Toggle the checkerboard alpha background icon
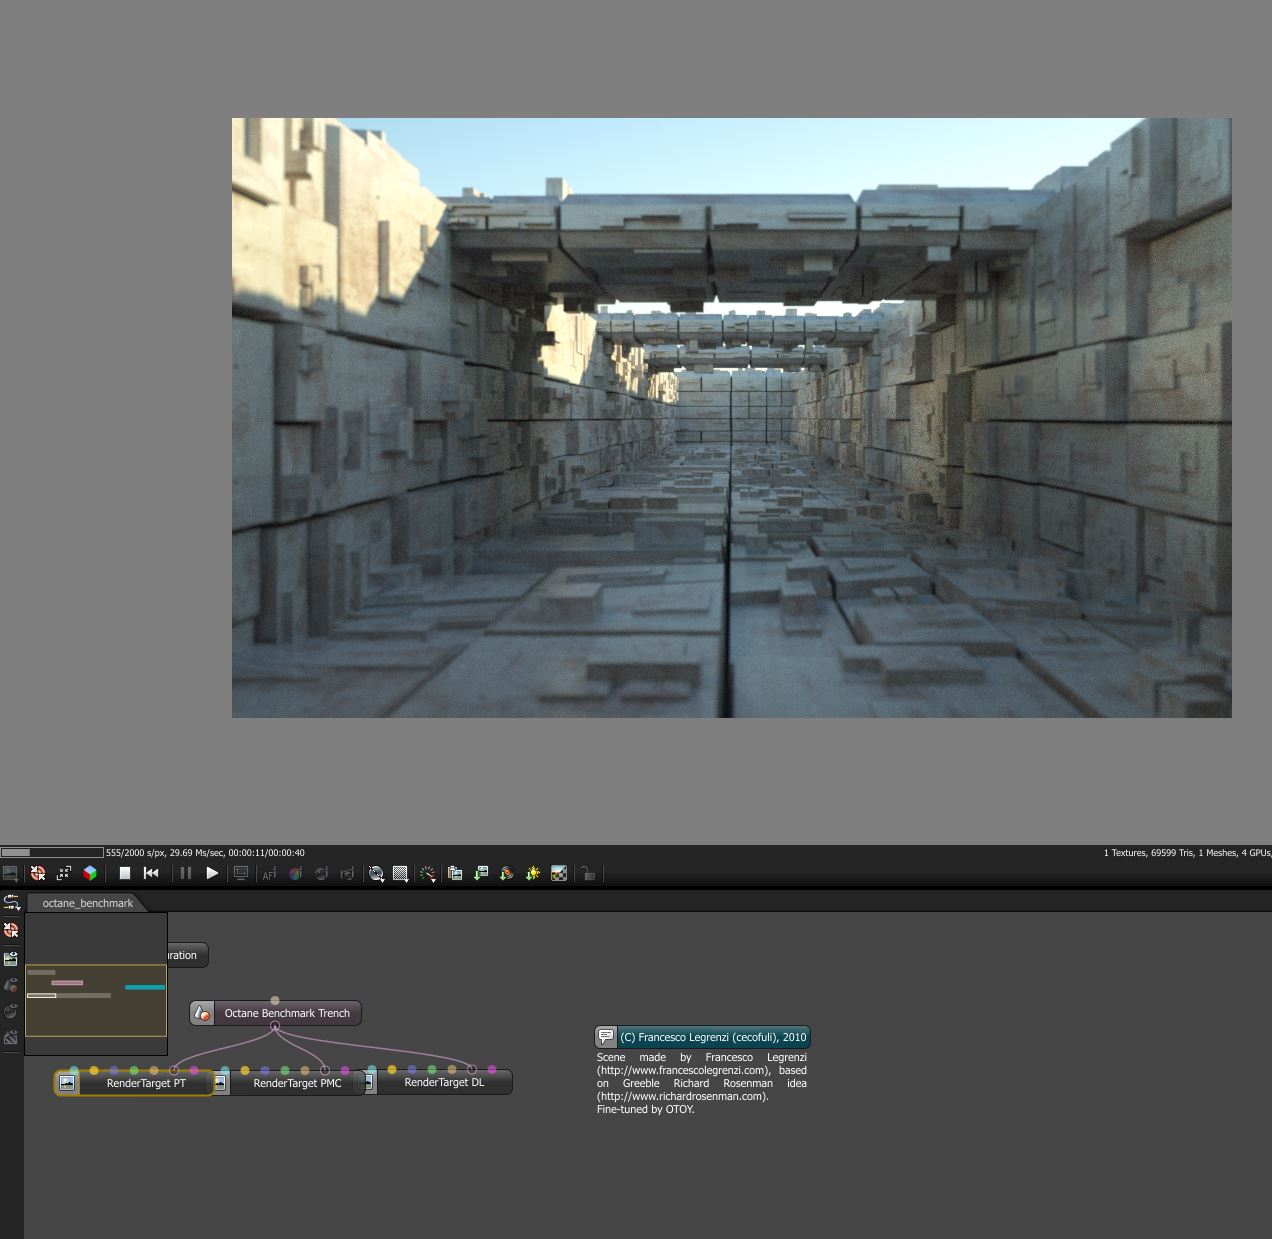The image size is (1272, 1239). (x=559, y=873)
